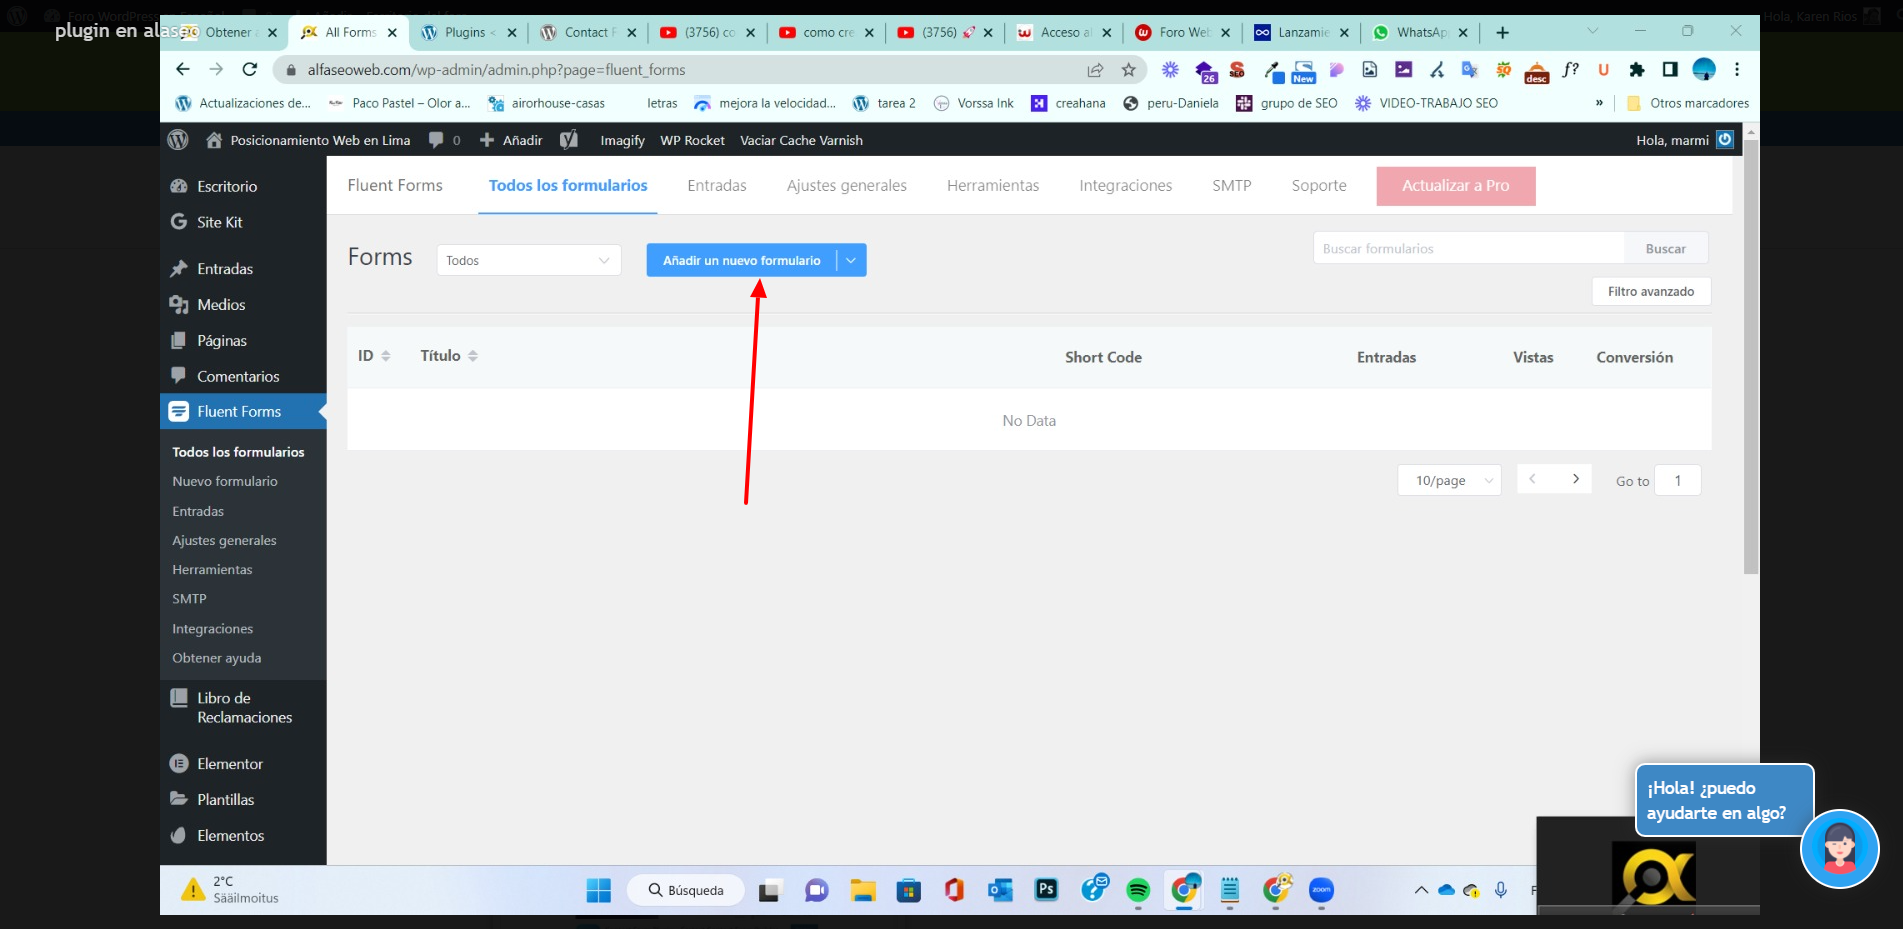Image resolution: width=1903 pixels, height=929 pixels.
Task: Open the Chrome extensions puzzle icon
Action: [1636, 69]
